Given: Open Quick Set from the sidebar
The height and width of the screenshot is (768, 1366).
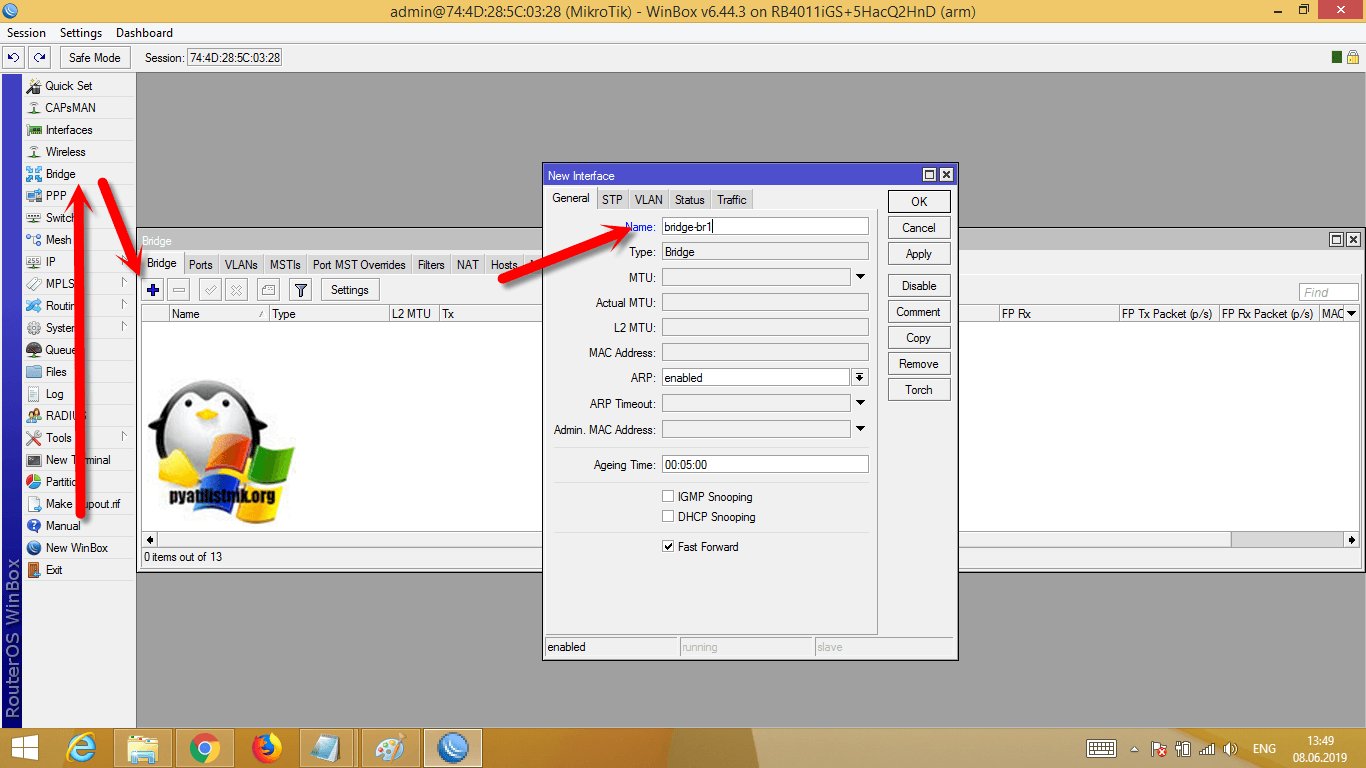Looking at the screenshot, I should tap(68, 86).
